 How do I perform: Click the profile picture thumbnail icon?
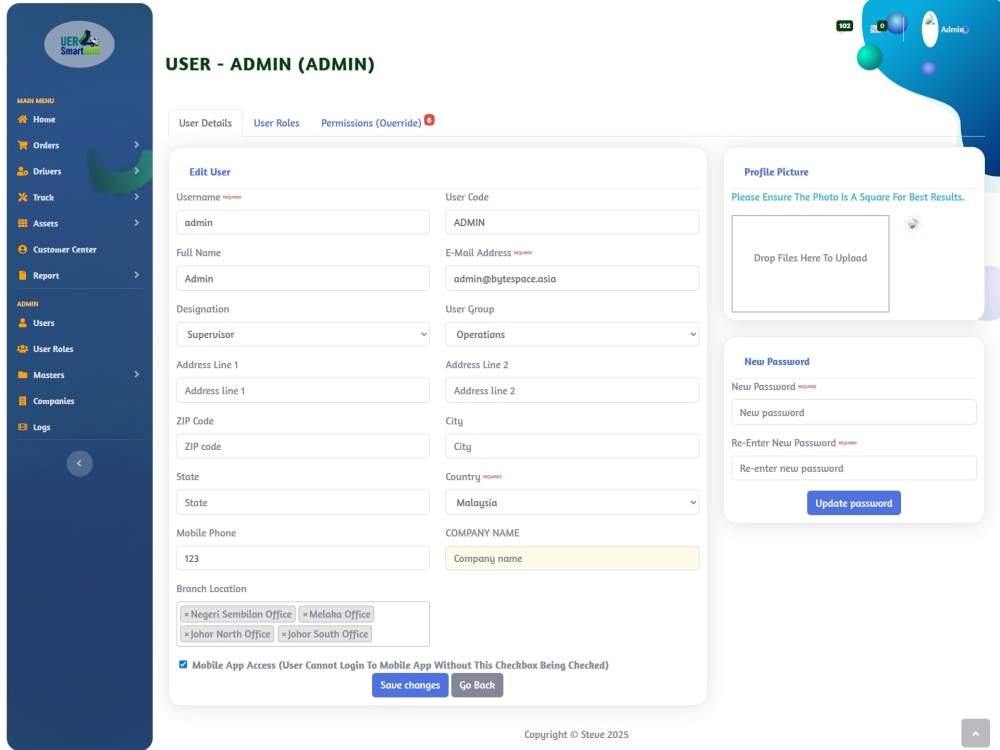coord(913,224)
